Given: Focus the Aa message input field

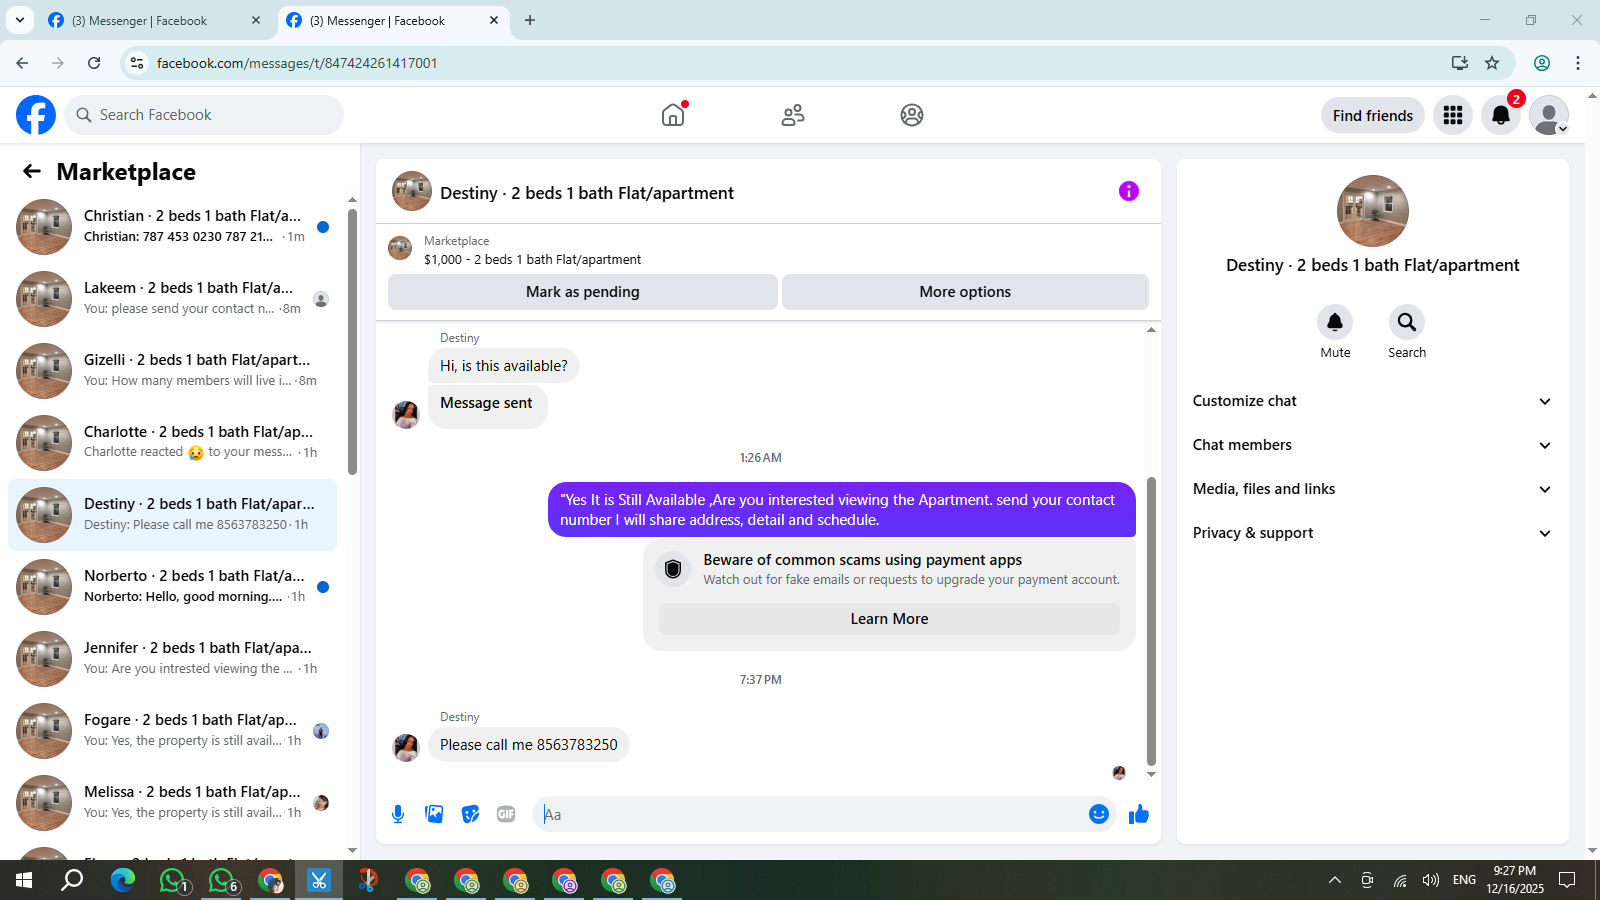Looking at the screenshot, I should 810,814.
